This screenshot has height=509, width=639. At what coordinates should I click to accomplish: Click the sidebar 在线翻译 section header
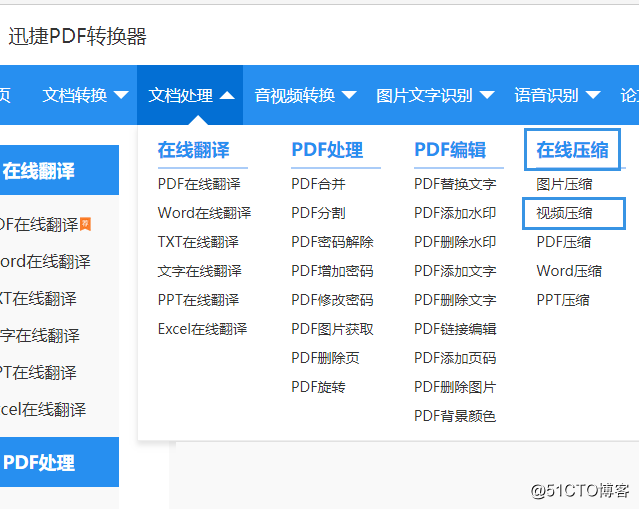click(59, 170)
